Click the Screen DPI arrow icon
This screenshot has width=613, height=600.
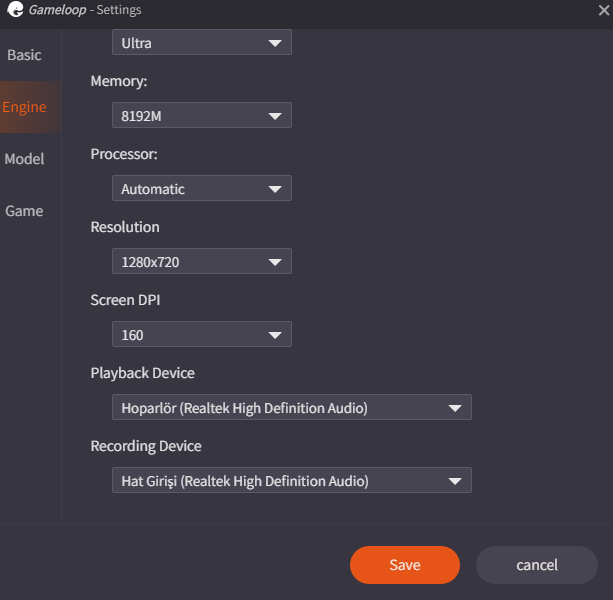point(276,336)
